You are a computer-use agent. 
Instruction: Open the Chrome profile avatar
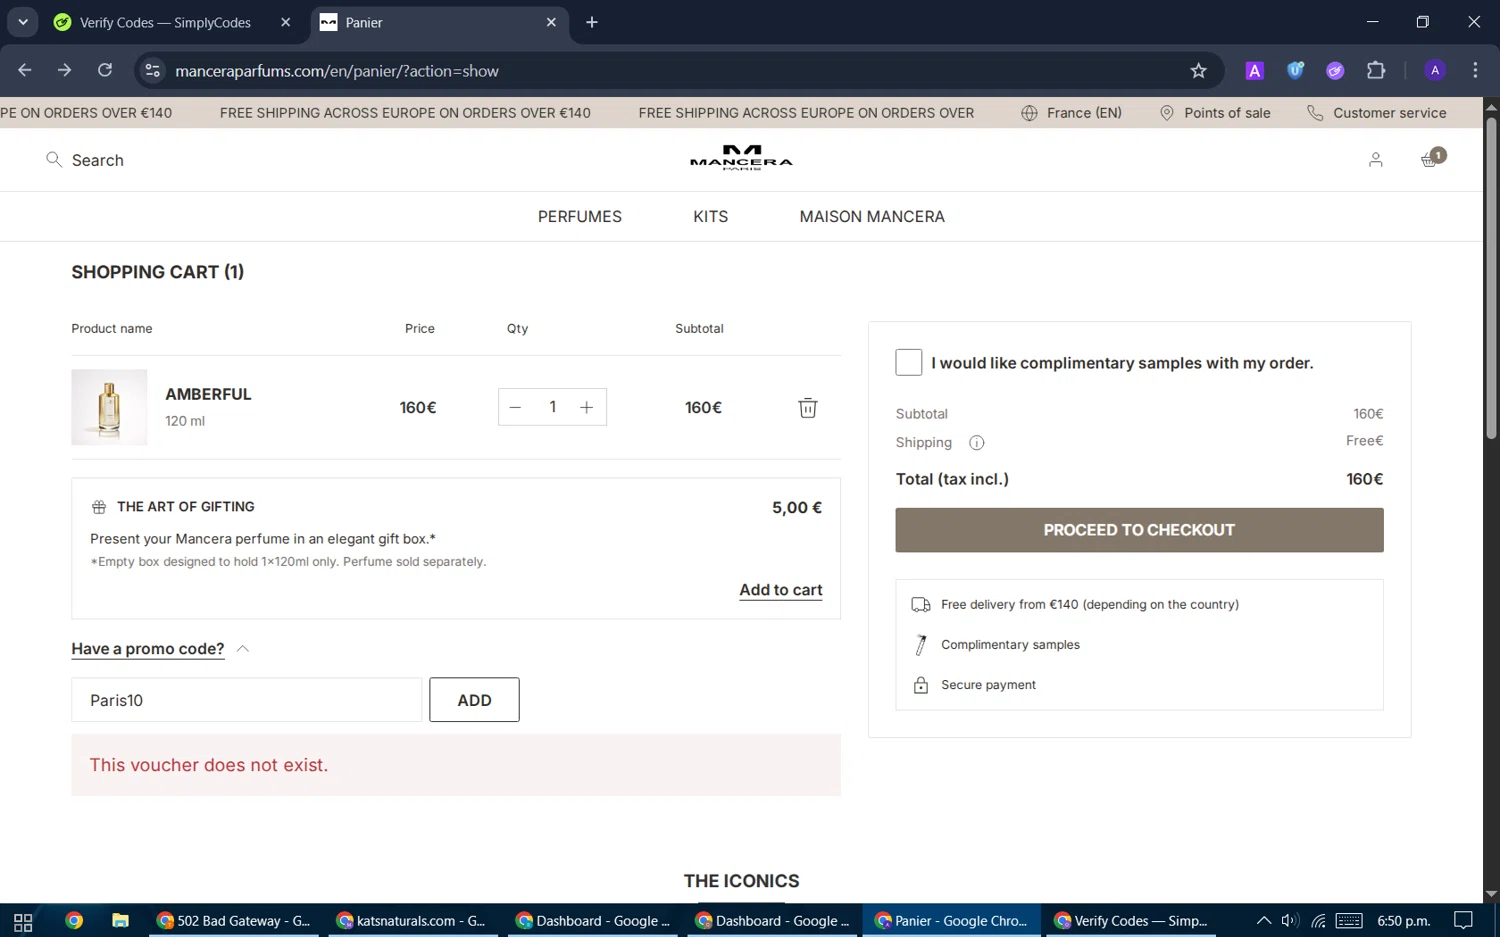click(x=1435, y=70)
